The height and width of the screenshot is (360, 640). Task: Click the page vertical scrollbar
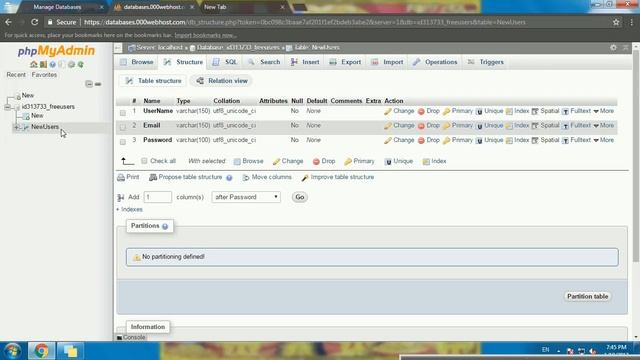click(636, 155)
